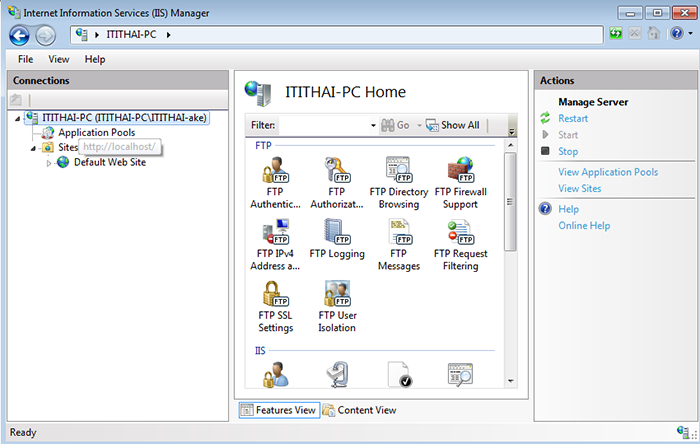Switch to Features View tab

(x=279, y=410)
